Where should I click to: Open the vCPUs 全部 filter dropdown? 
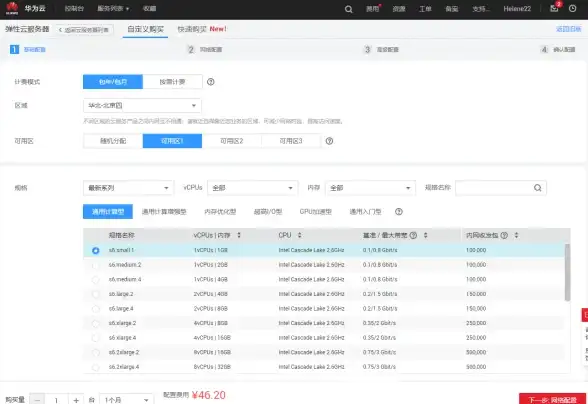point(253,188)
